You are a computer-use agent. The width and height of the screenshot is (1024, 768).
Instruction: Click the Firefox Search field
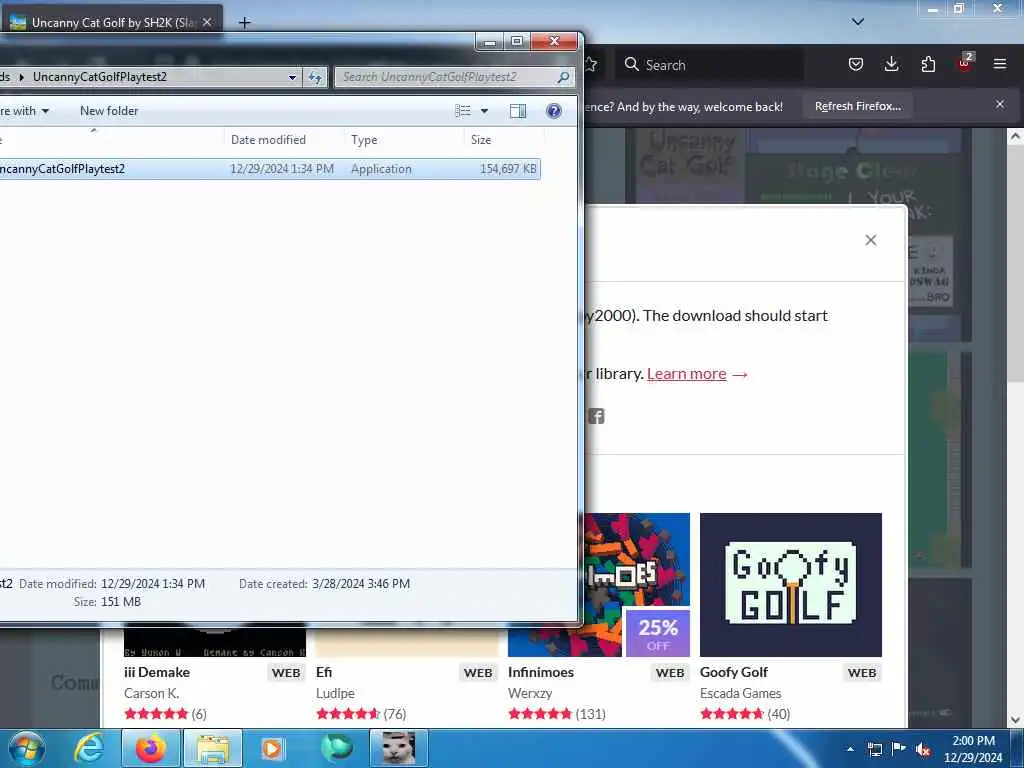click(x=712, y=65)
